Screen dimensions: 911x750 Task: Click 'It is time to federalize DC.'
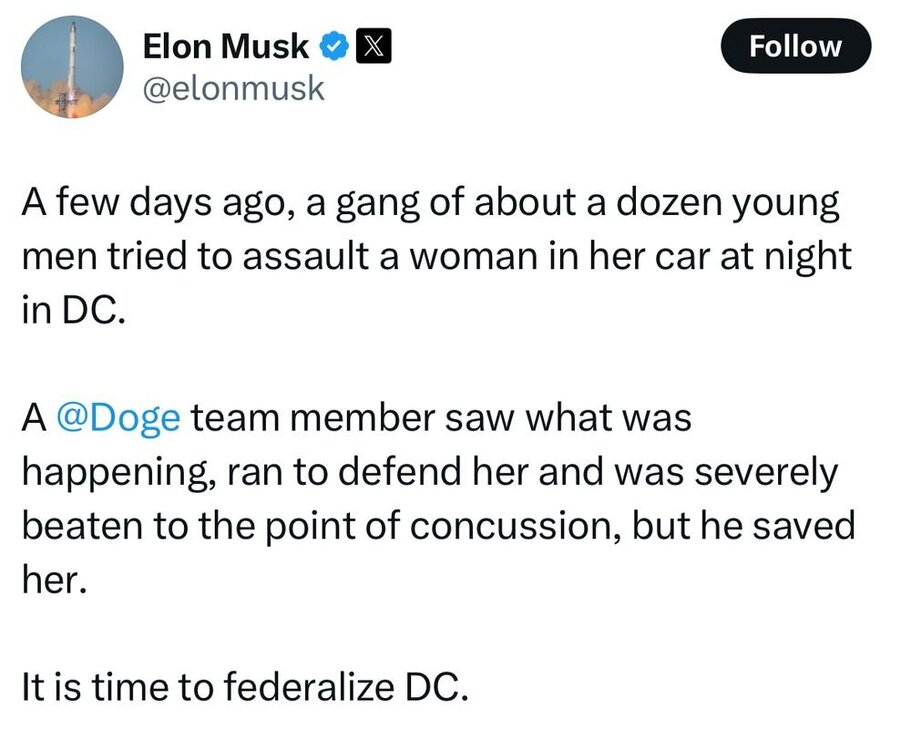click(244, 688)
